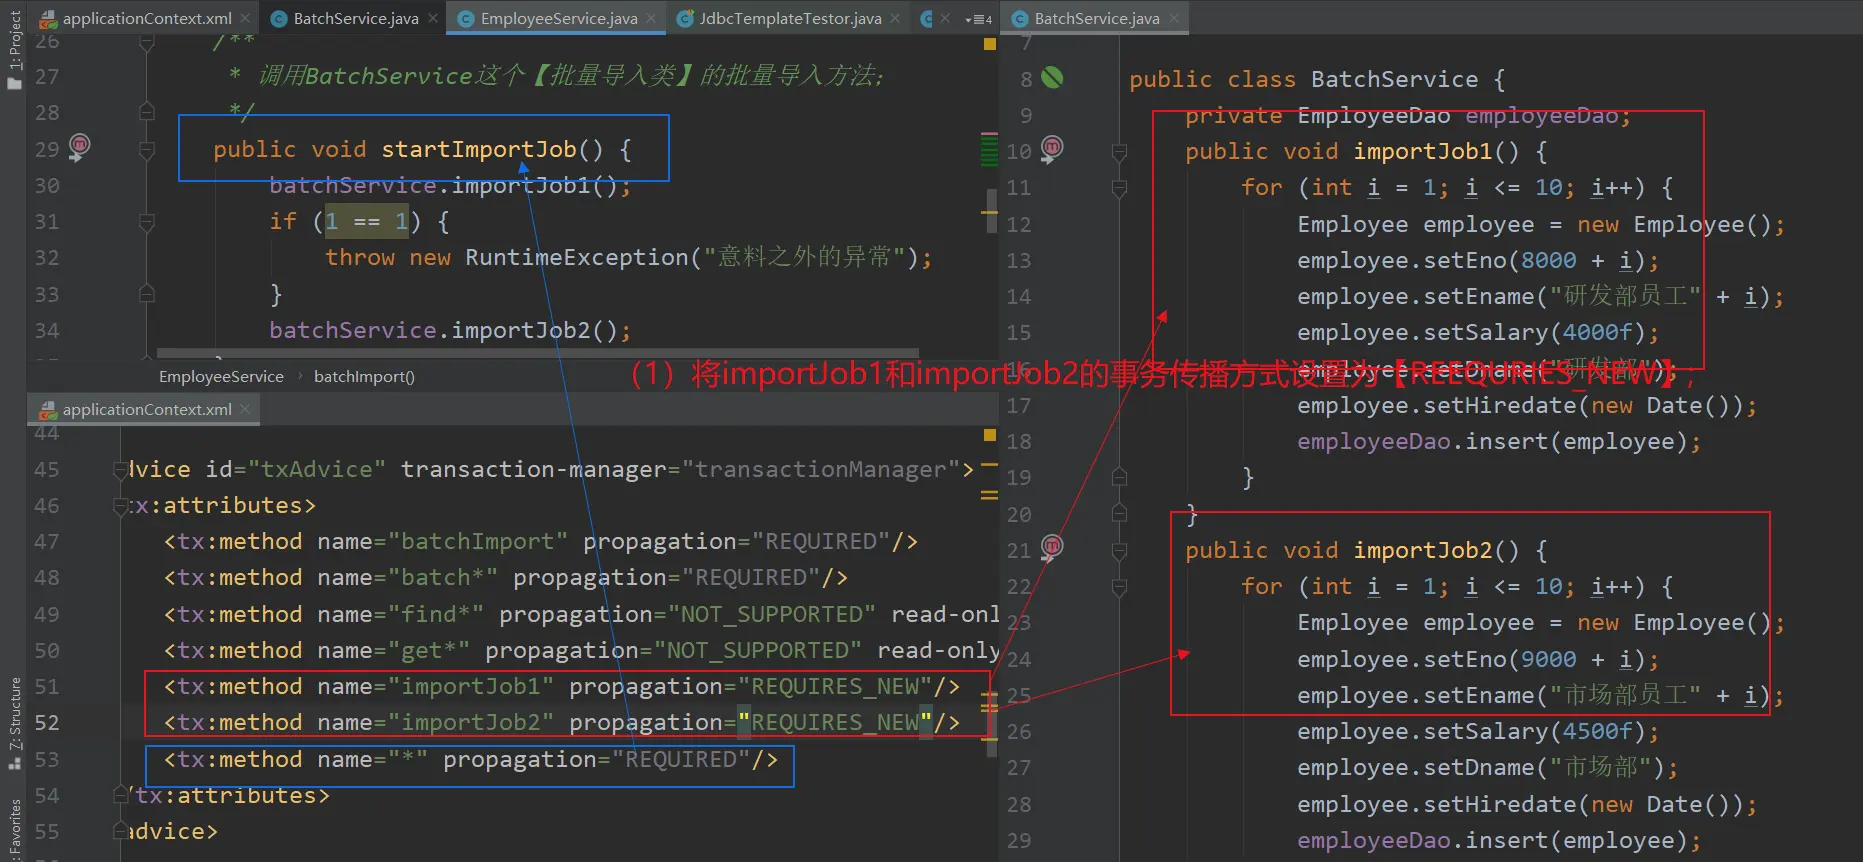This screenshot has width=1863, height=862.
Task: Click the yellow inspection indicator in XML editor
Action: (989, 435)
